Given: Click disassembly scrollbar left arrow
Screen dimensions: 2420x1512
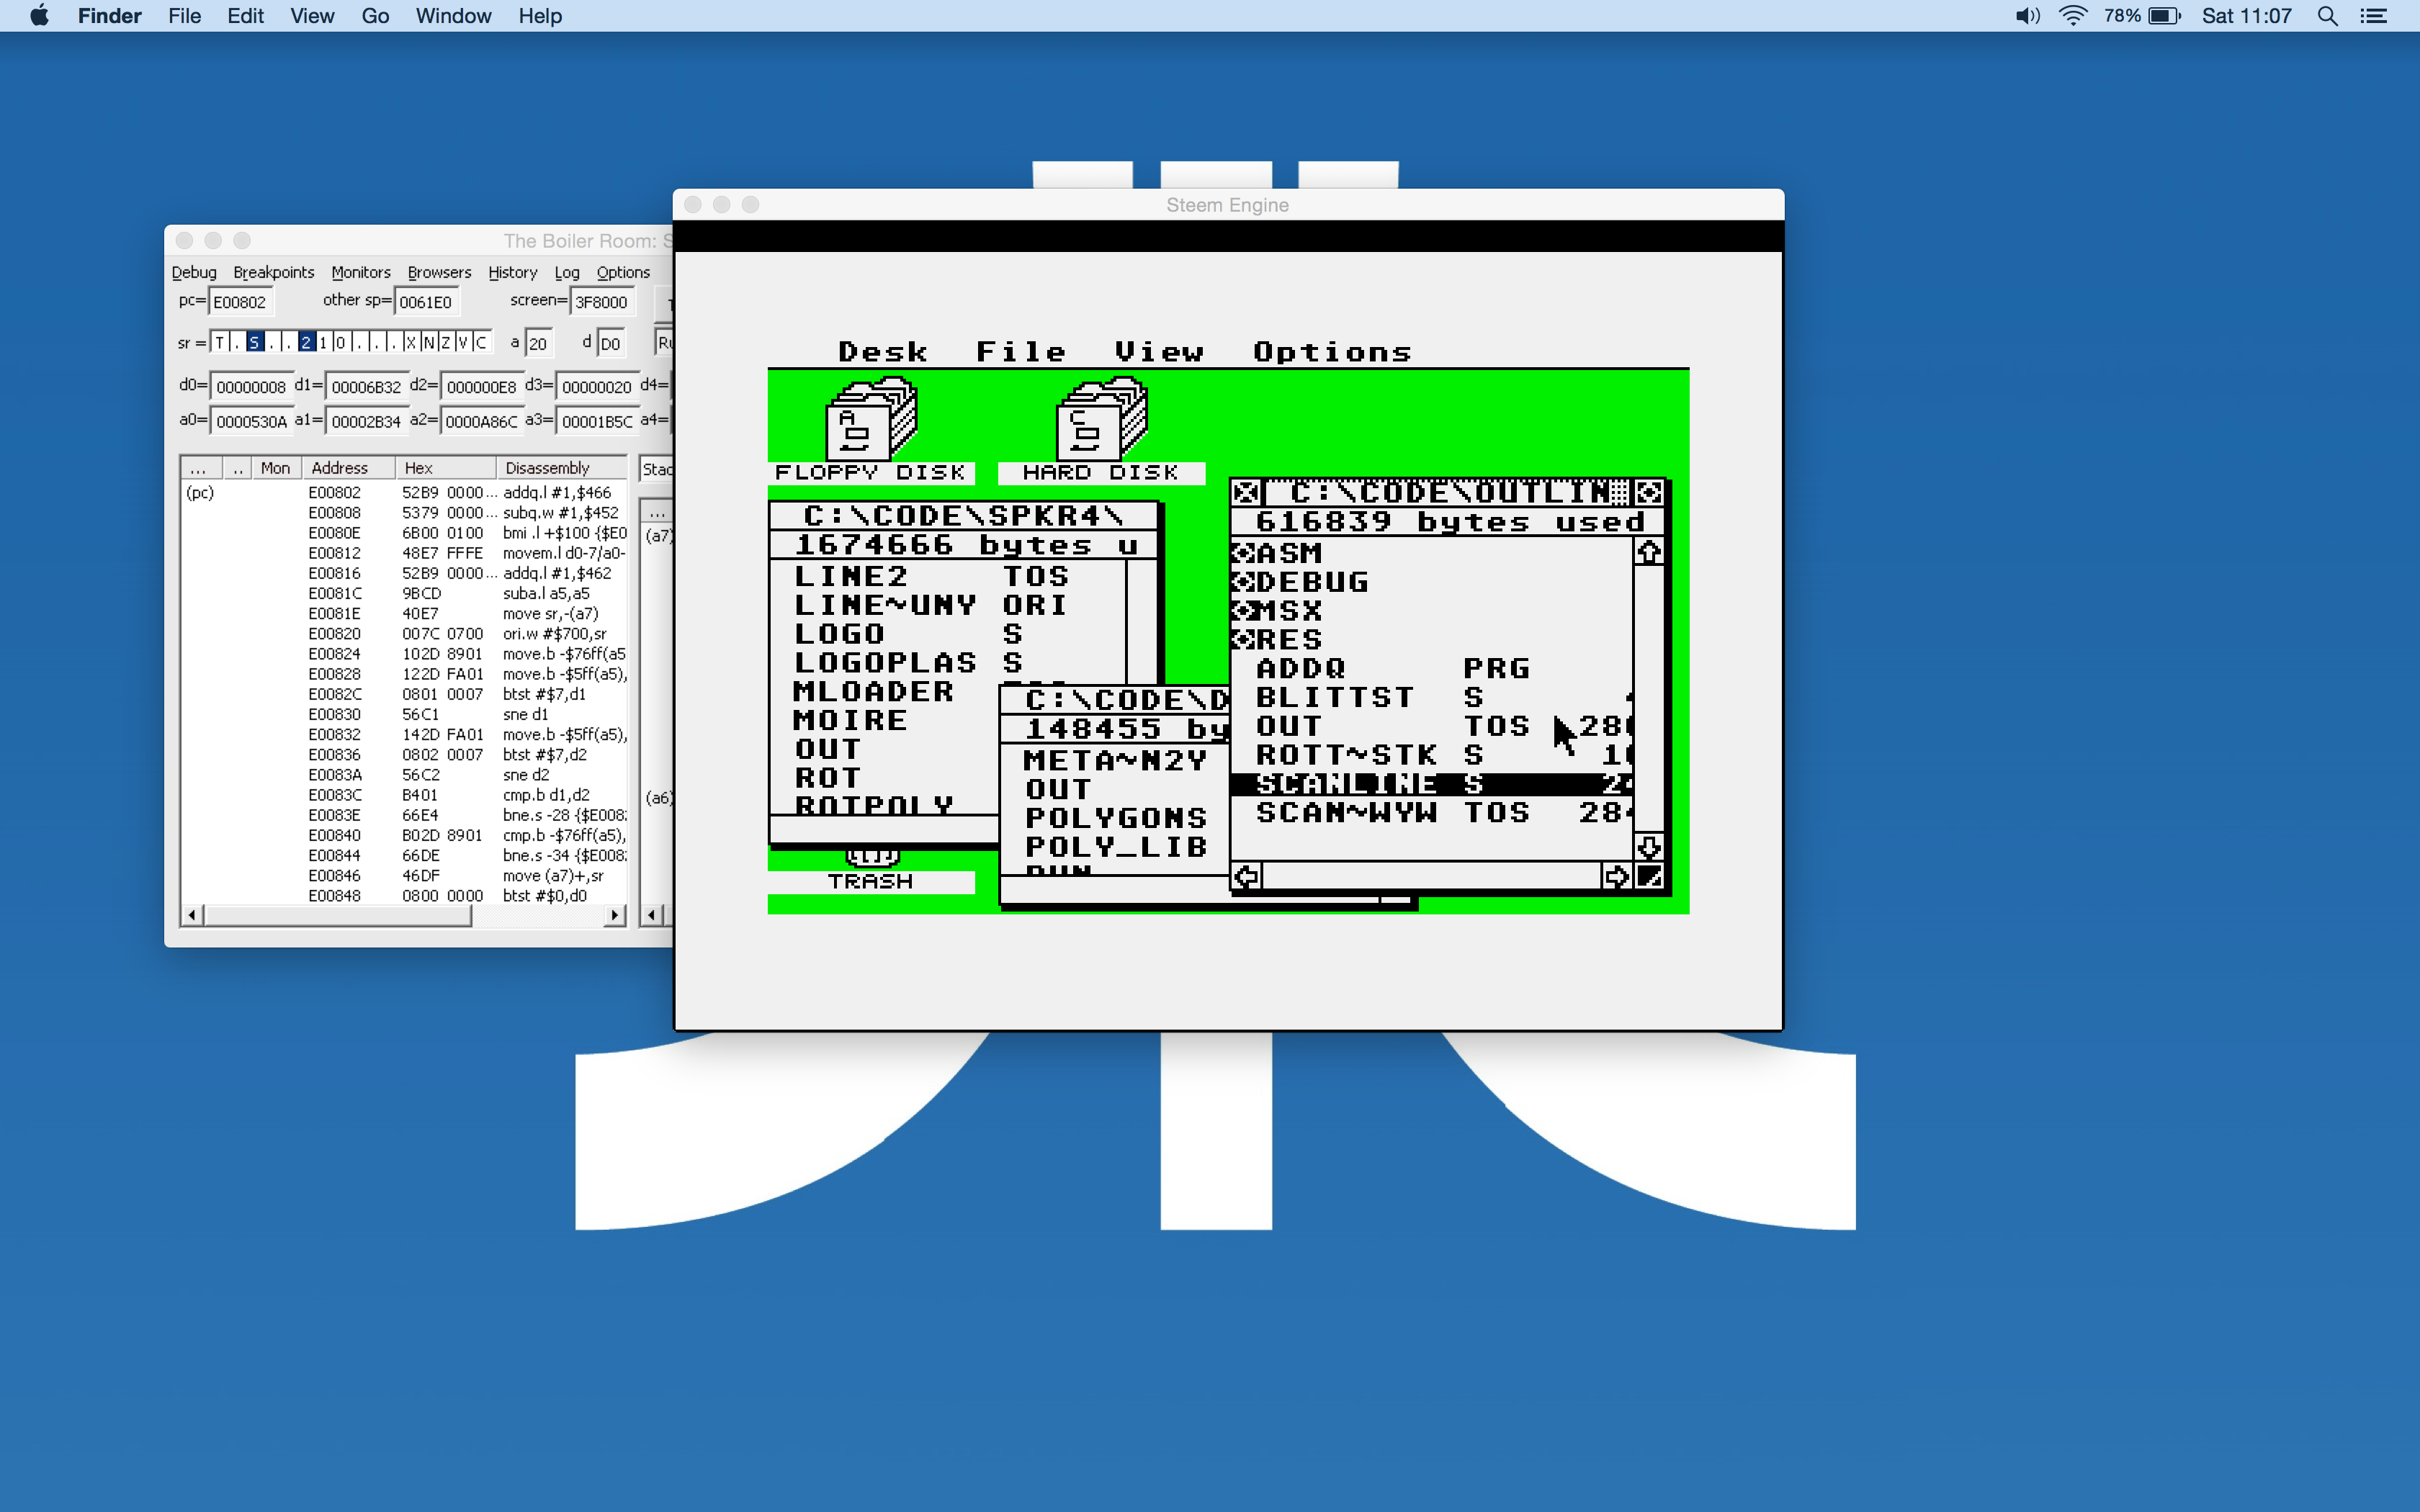Looking at the screenshot, I should [x=192, y=915].
